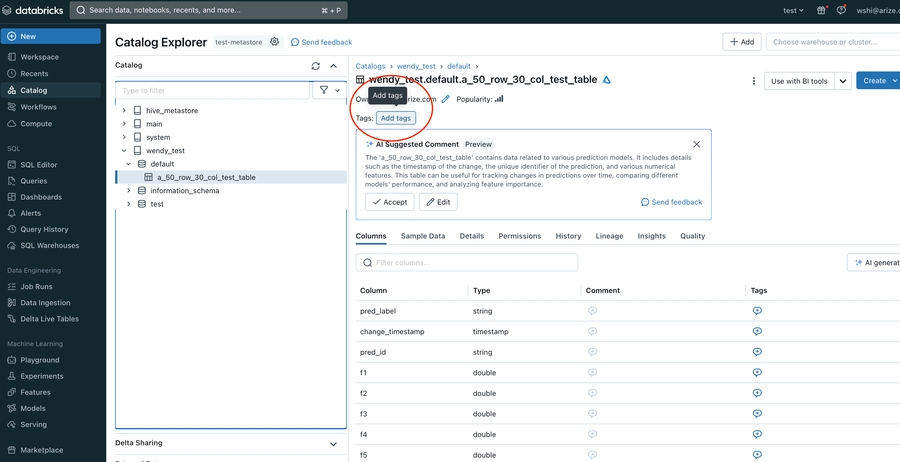Dismiss the AI Suggested Comment card

point(696,144)
